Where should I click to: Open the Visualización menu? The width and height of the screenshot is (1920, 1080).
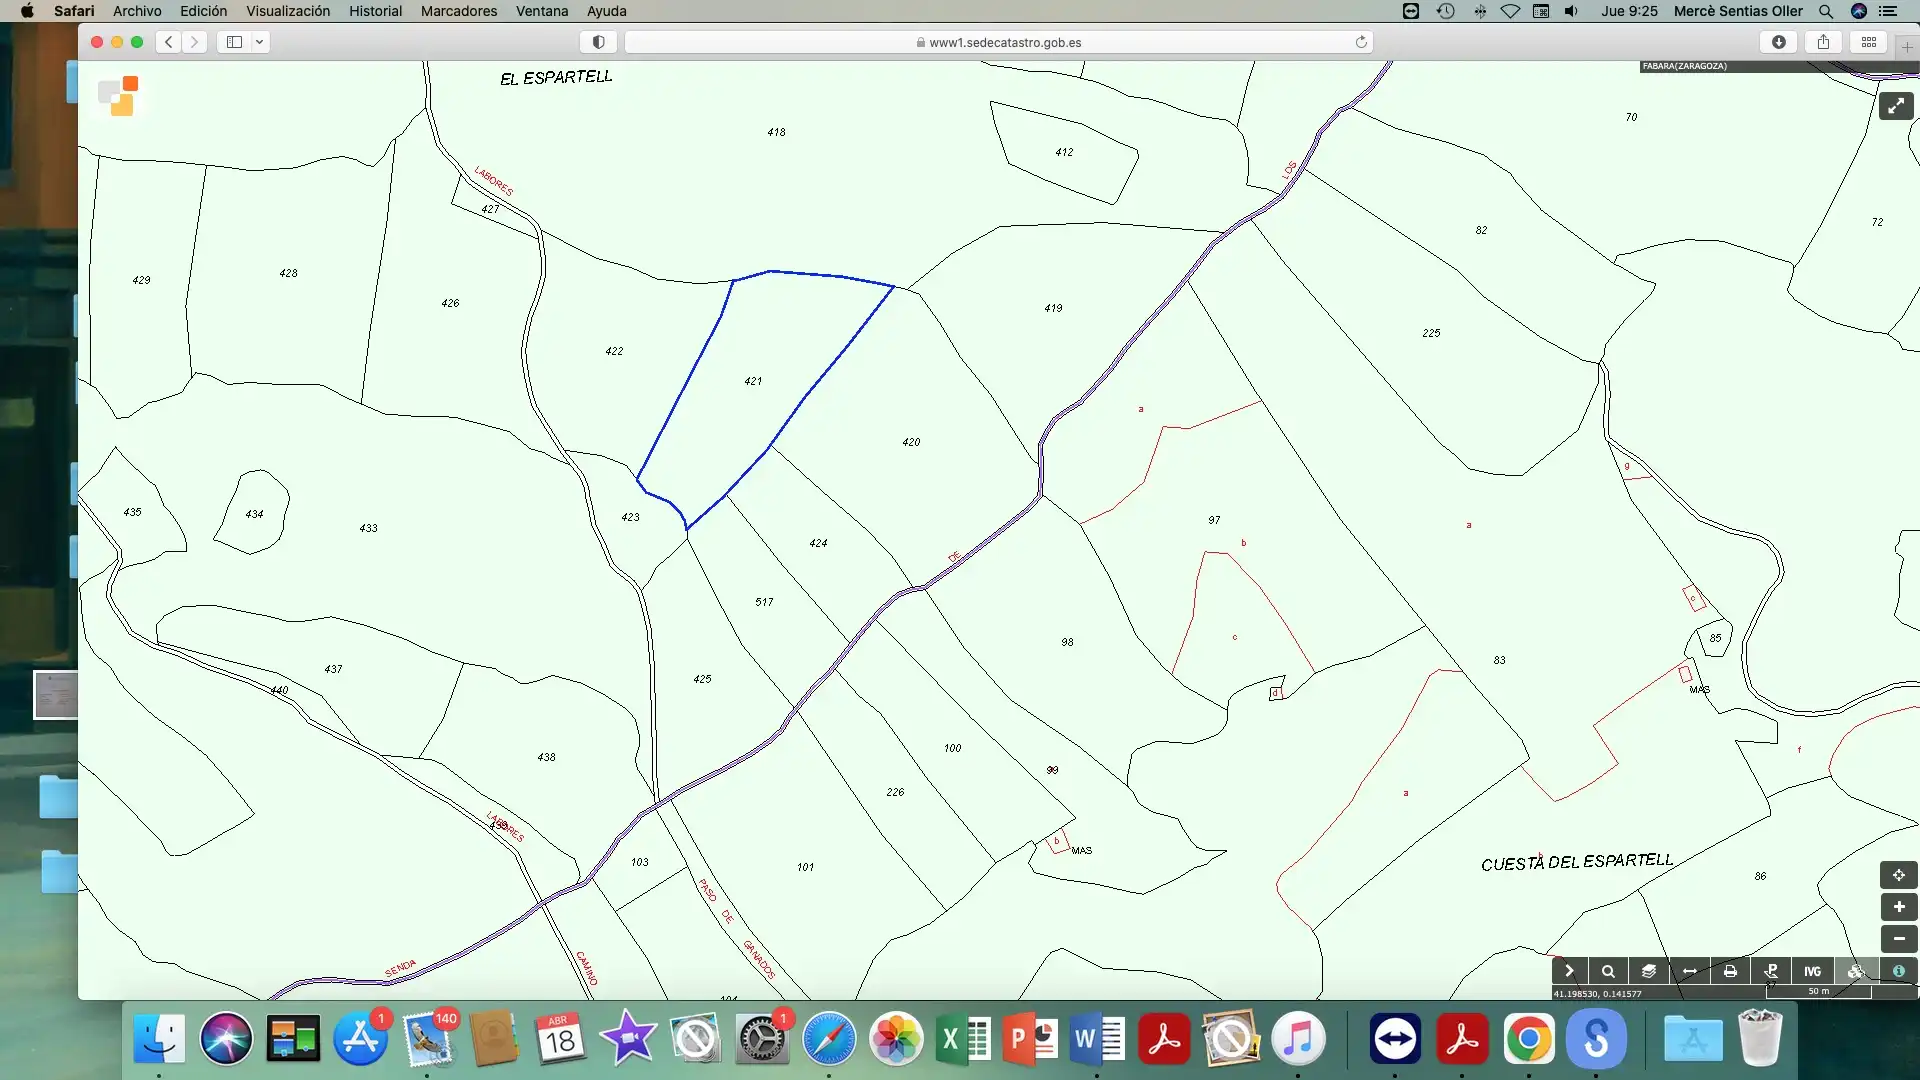[x=288, y=11]
